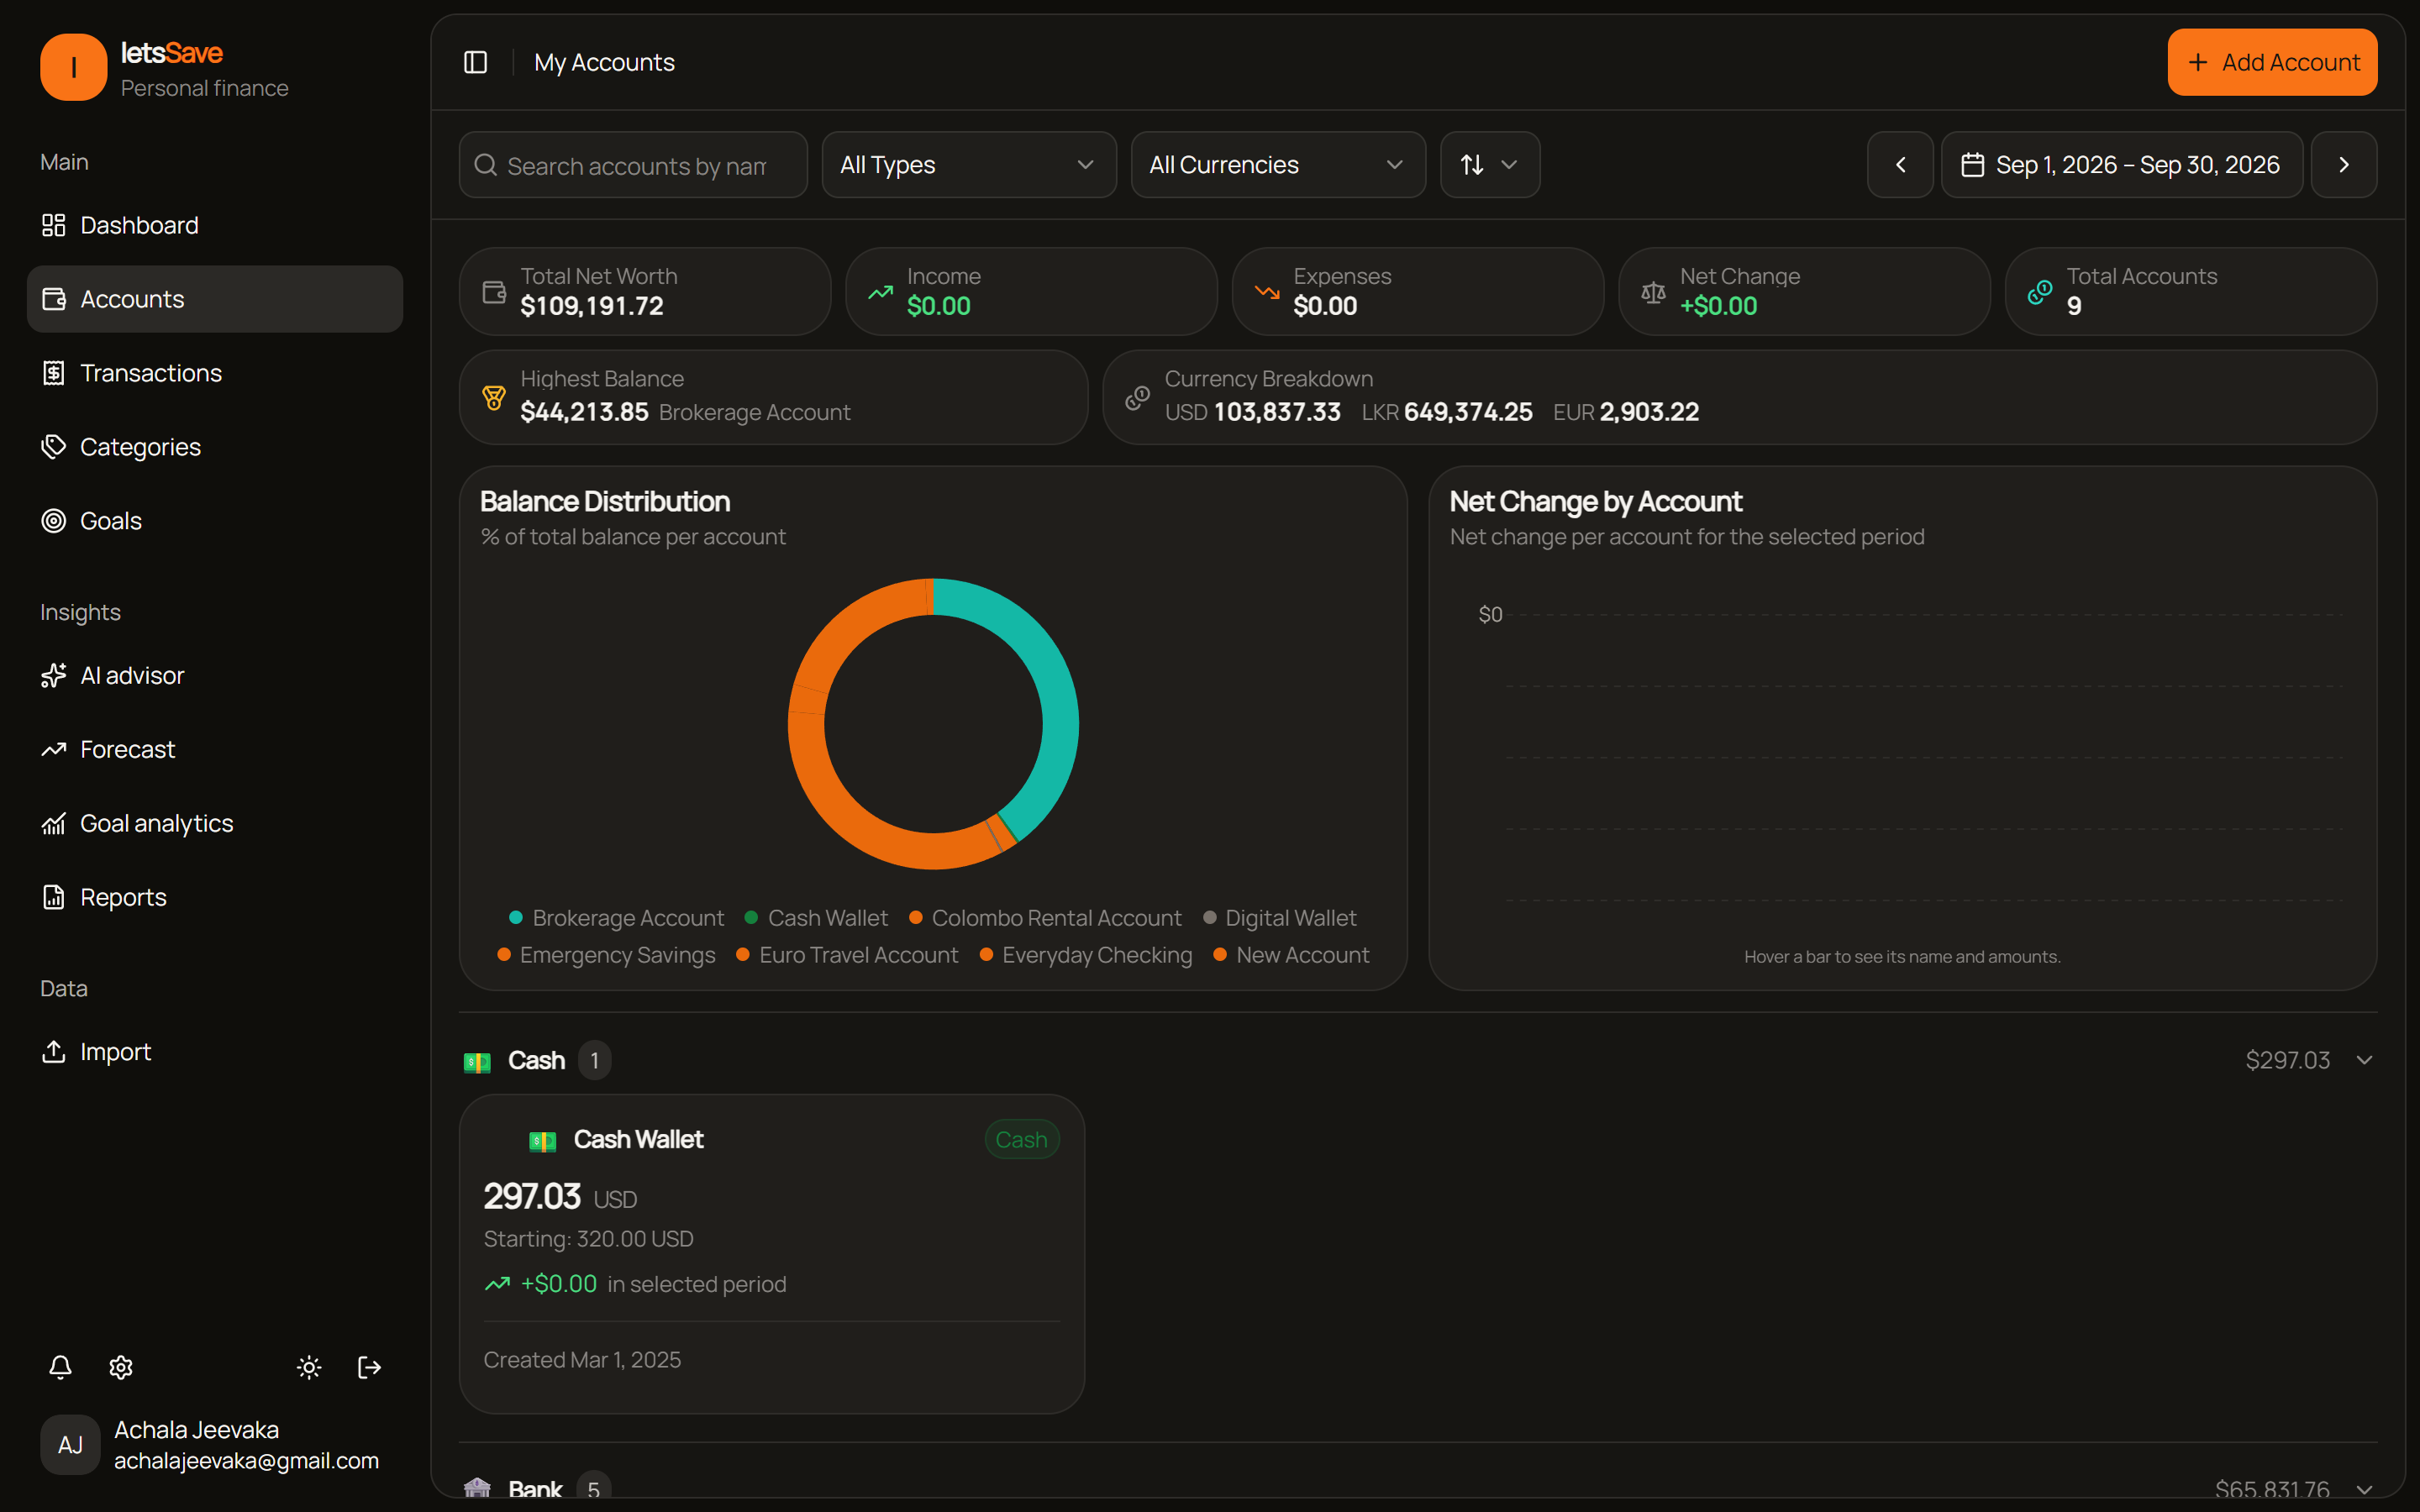The width and height of the screenshot is (2420, 1512).
Task: Click the AJ user avatar
Action: point(70,1444)
